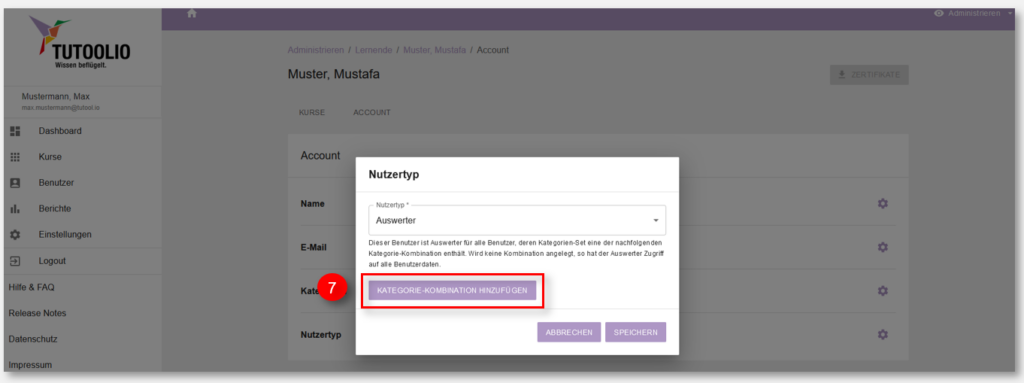This screenshot has width=1024, height=383.
Task: Click the Logout icon in sidebar
Action: [x=16, y=261]
